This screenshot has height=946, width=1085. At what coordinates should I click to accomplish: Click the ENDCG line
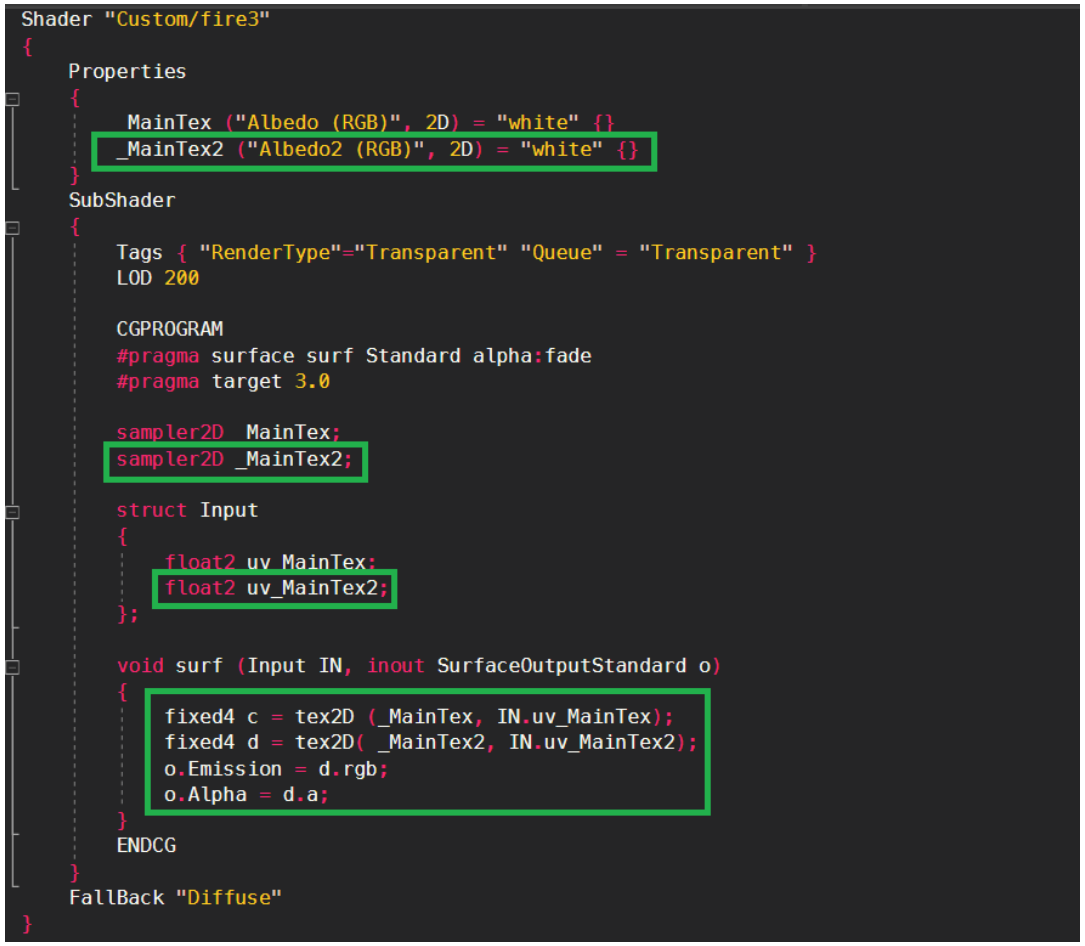146,846
